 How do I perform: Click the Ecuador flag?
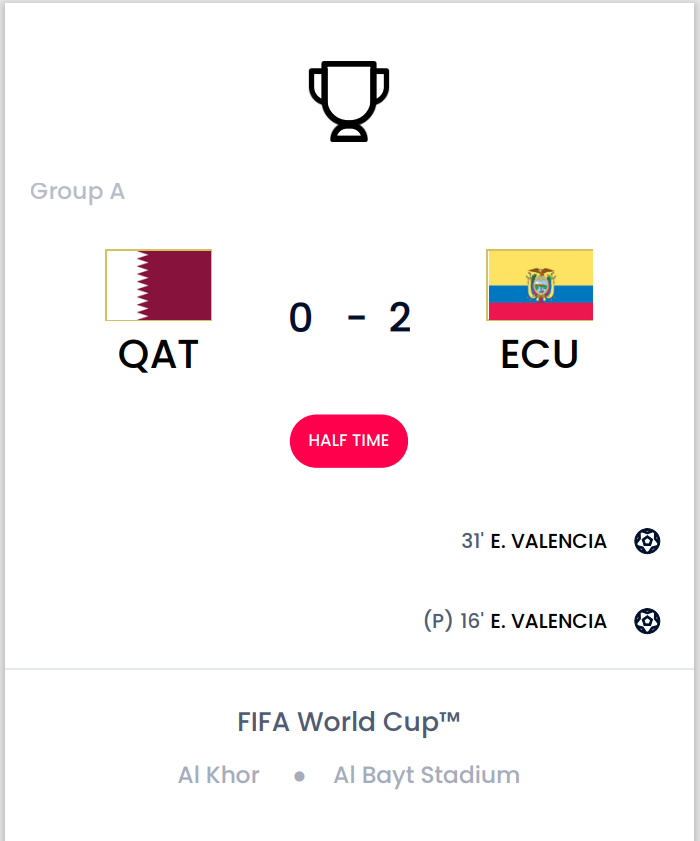[540, 285]
